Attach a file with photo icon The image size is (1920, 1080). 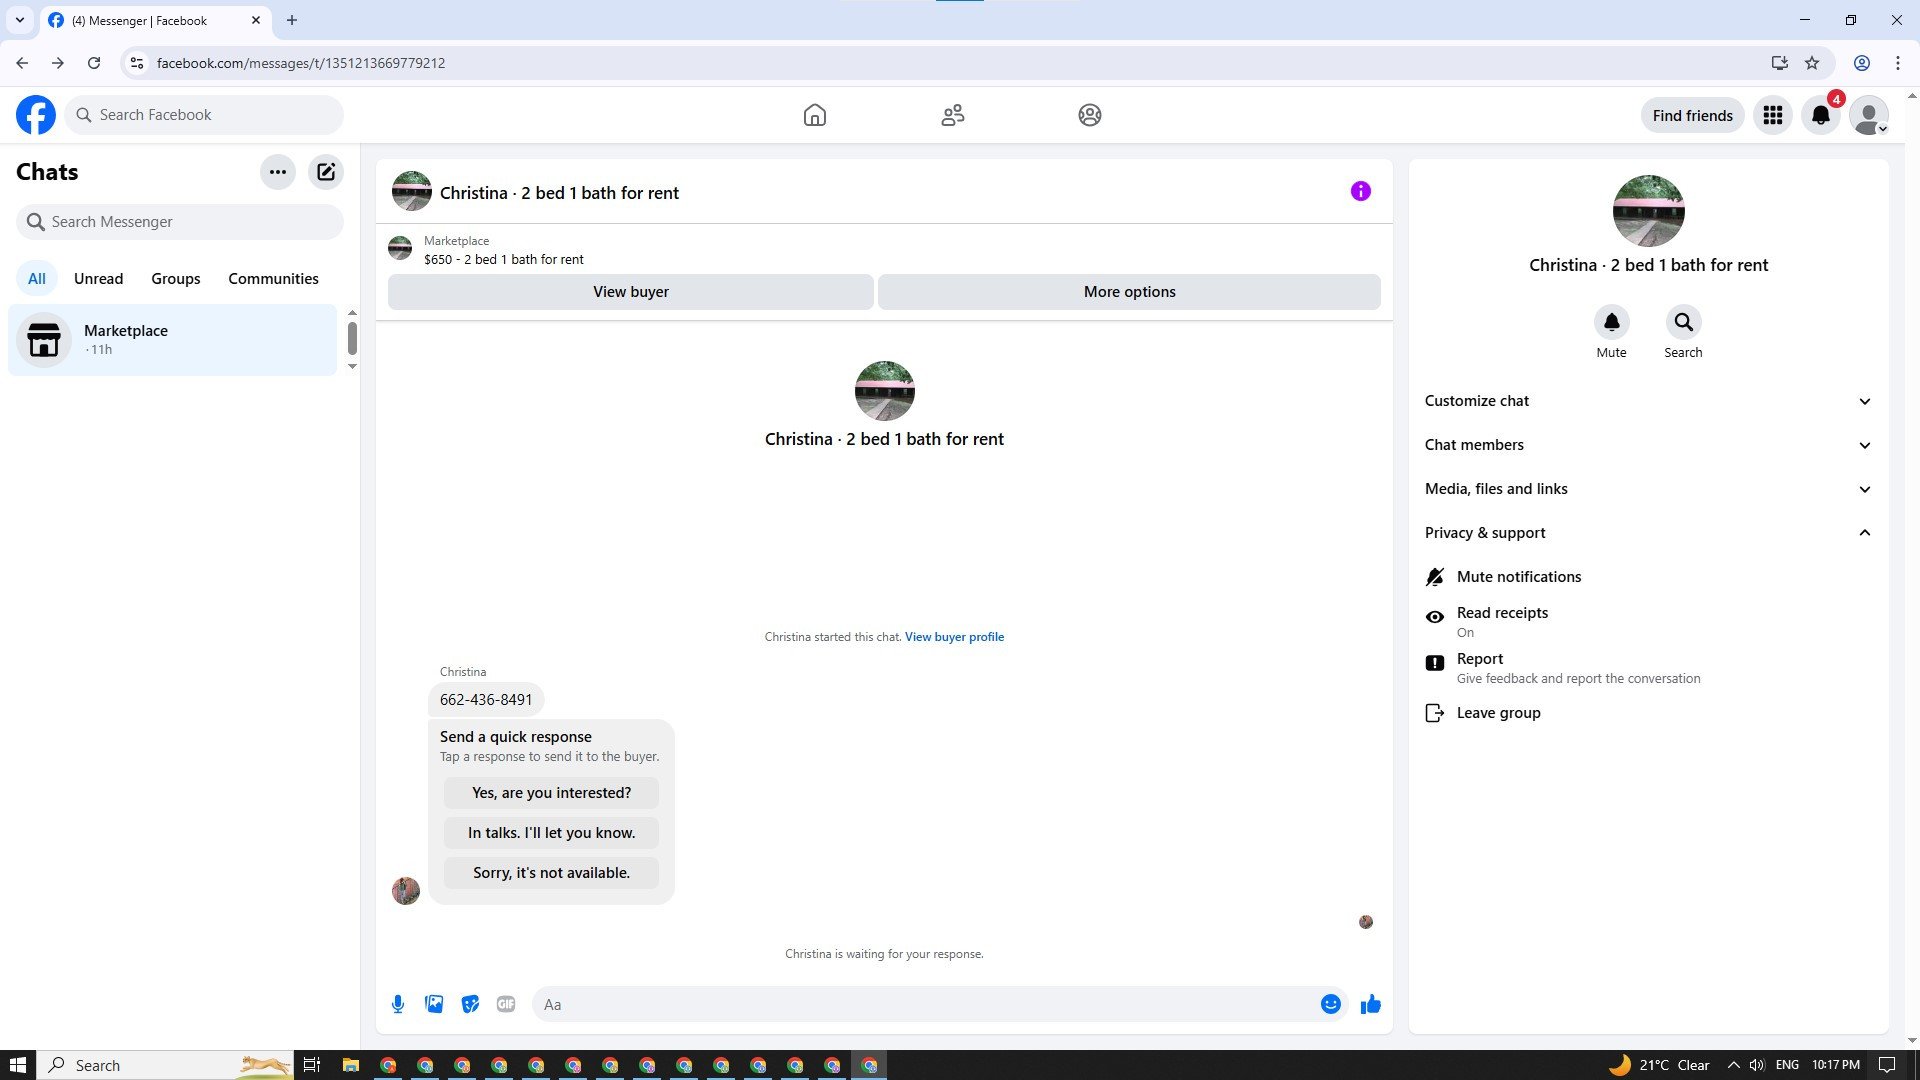tap(434, 1004)
